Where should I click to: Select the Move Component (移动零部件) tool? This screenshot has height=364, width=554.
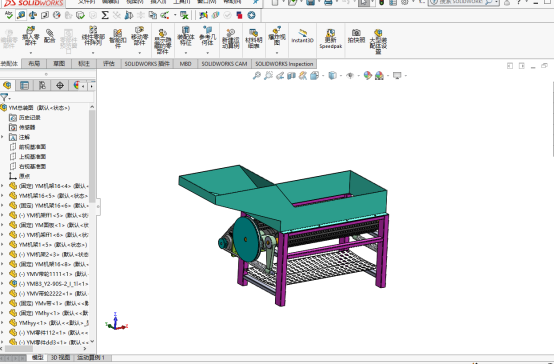(x=140, y=35)
